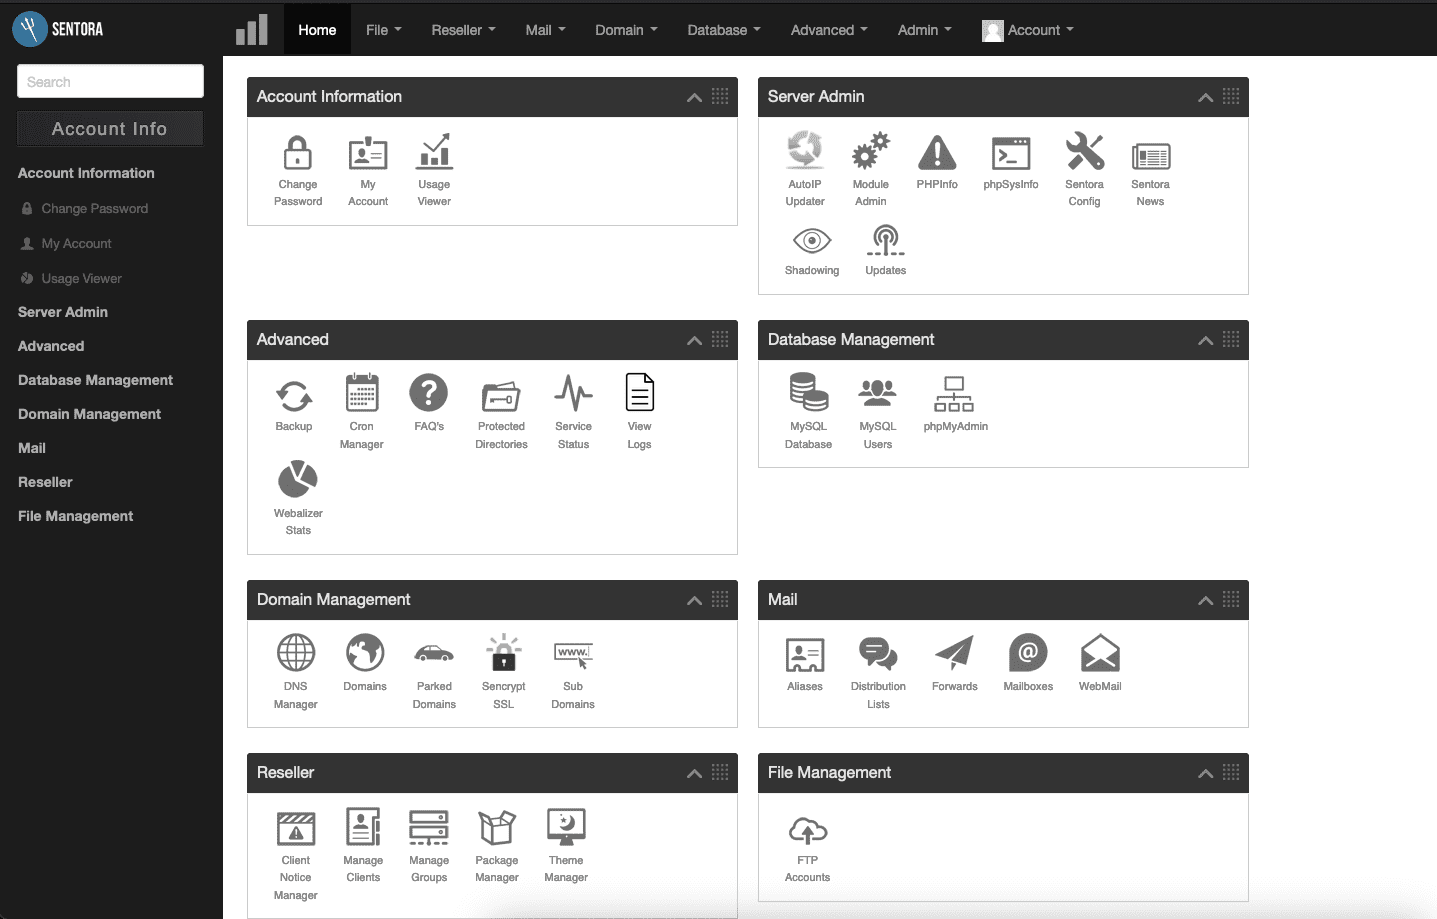Image resolution: width=1437 pixels, height=919 pixels.
Task: Go to Database Management in the sidebar
Action: (95, 380)
